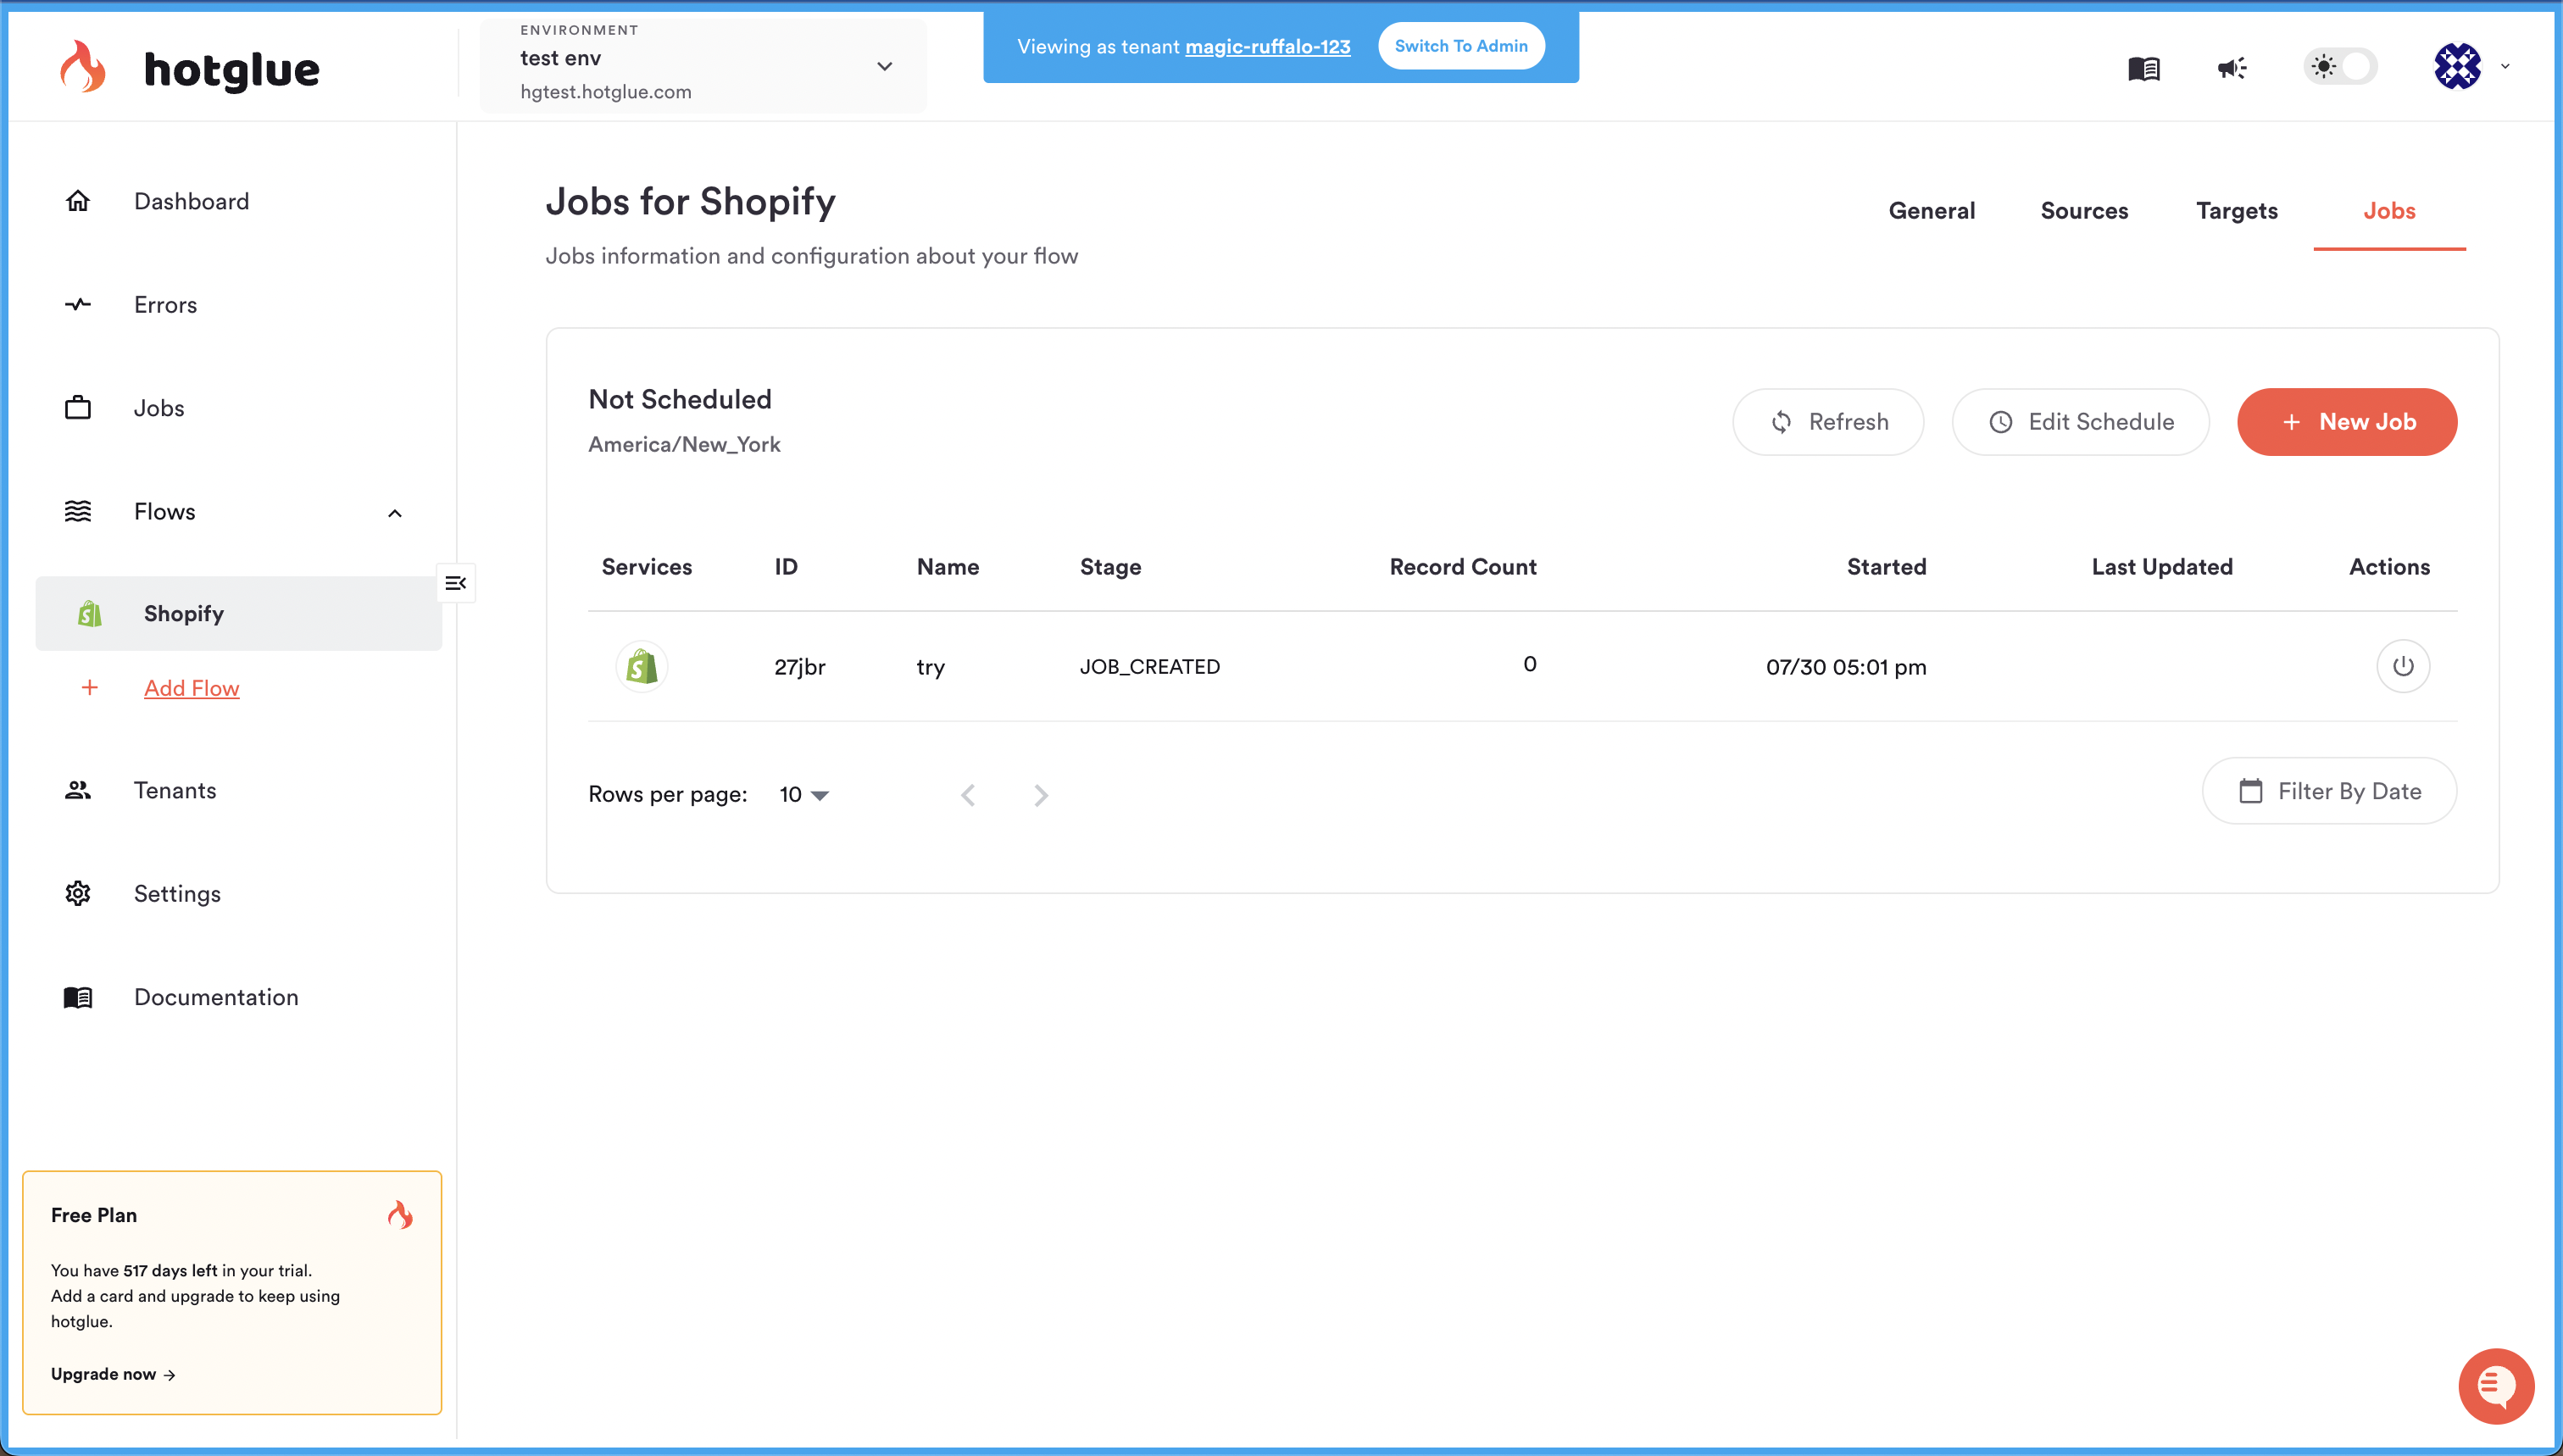Open Filter By Date picker
The height and width of the screenshot is (1456, 2563).
[2329, 791]
